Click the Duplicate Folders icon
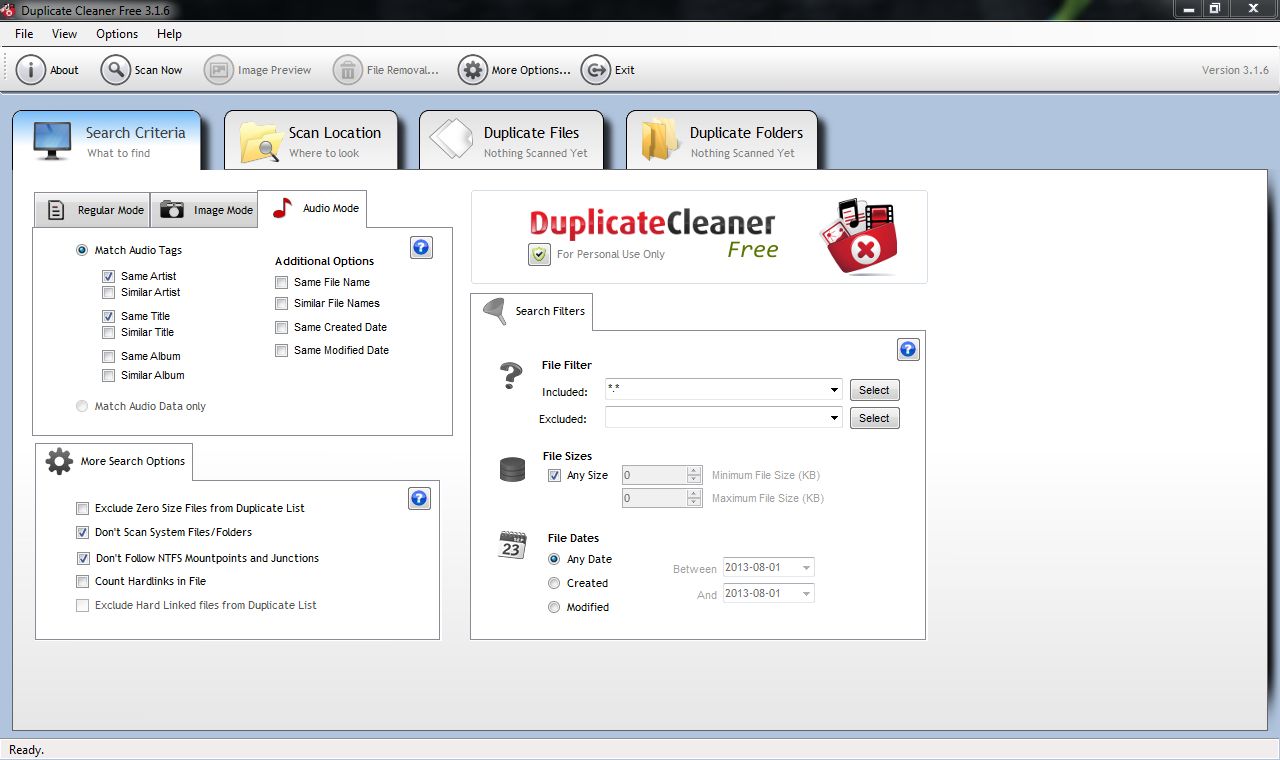 pyautogui.click(x=660, y=140)
